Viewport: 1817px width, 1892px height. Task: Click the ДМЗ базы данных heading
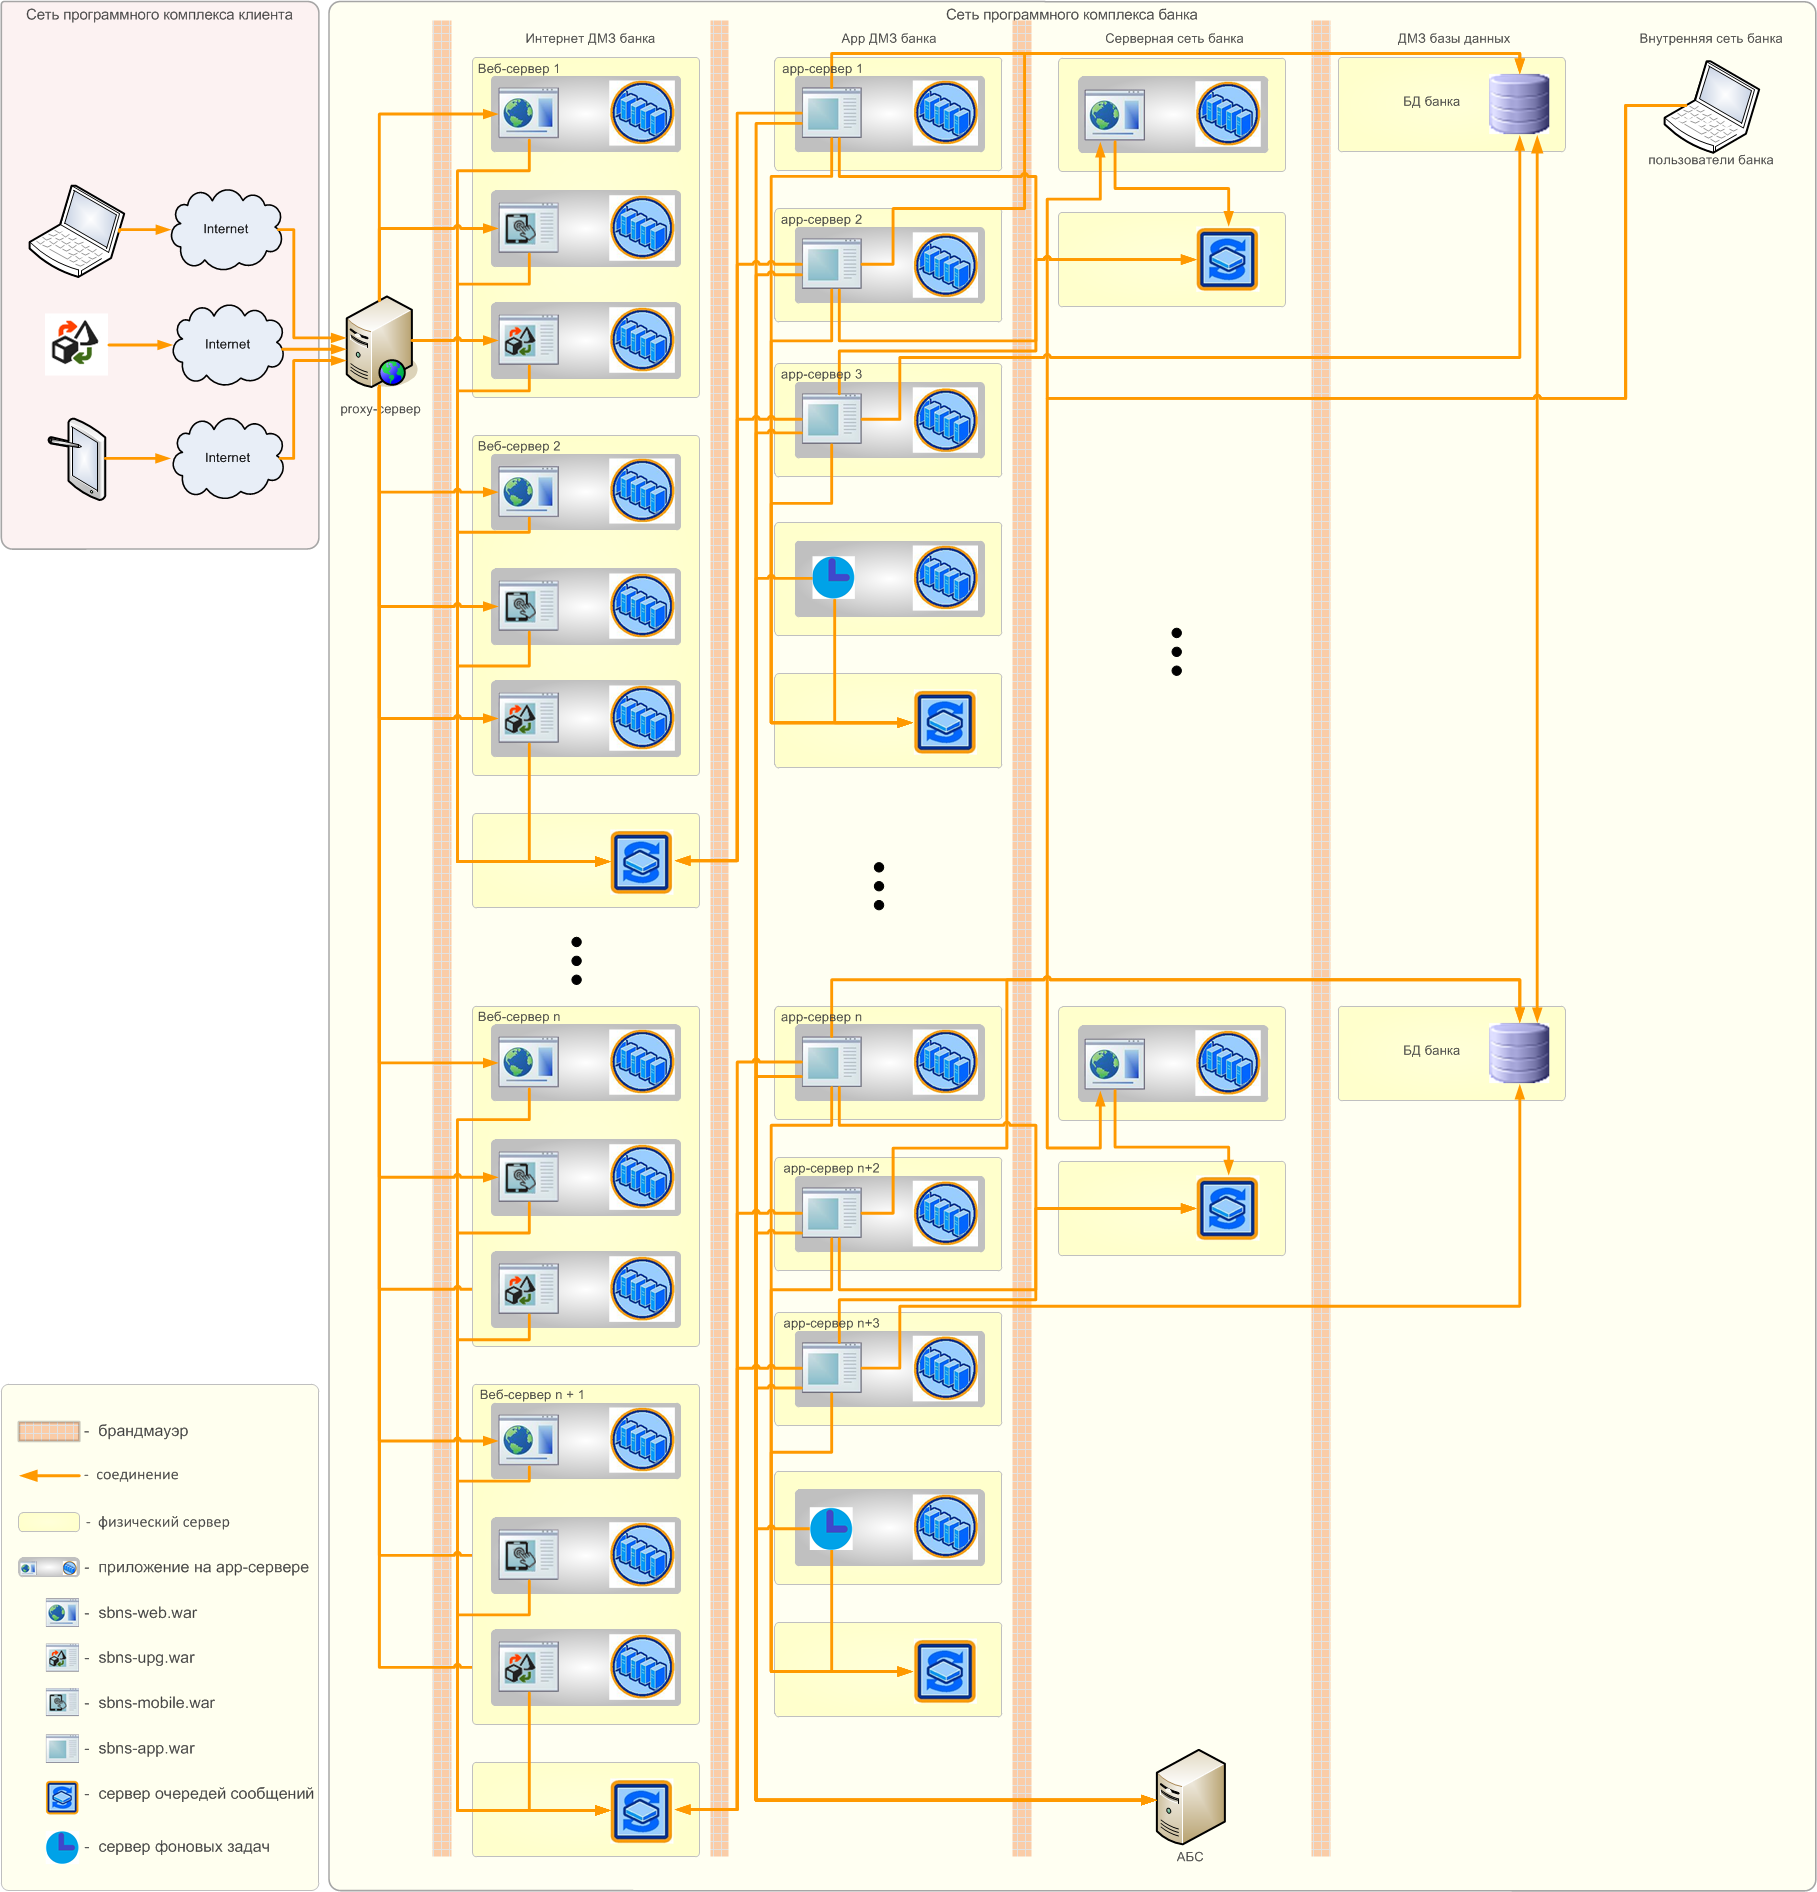pyautogui.click(x=1453, y=38)
